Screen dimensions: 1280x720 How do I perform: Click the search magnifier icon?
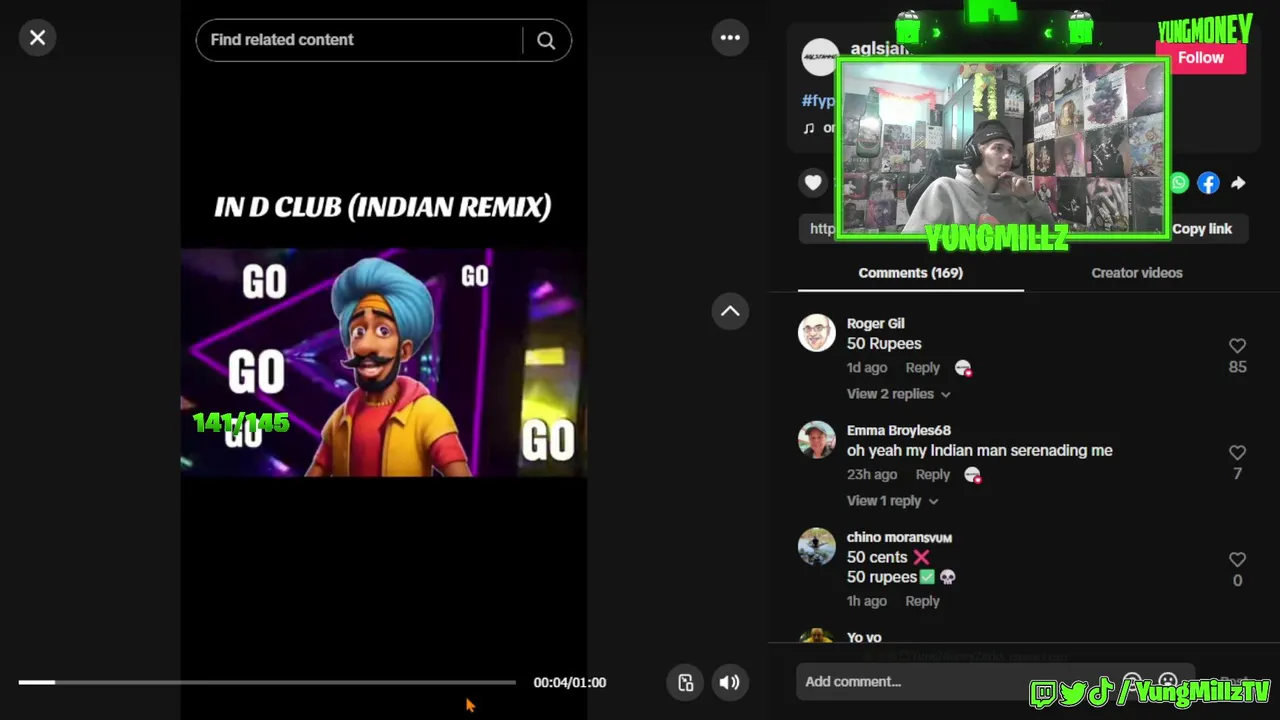(x=546, y=40)
